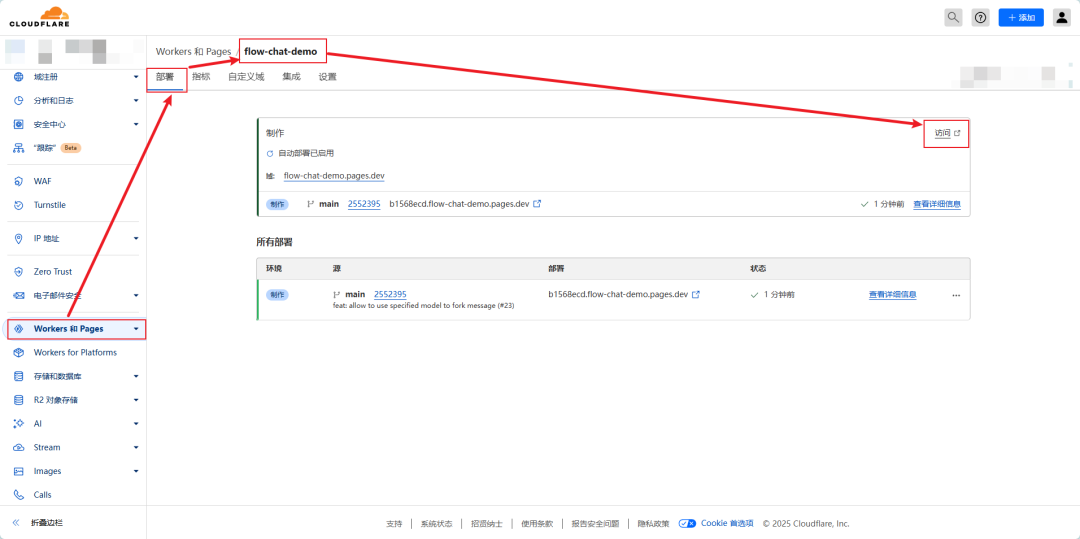Expand the 分析和日志 sidebar arrow
This screenshot has width=1080, height=539.
[136, 101]
